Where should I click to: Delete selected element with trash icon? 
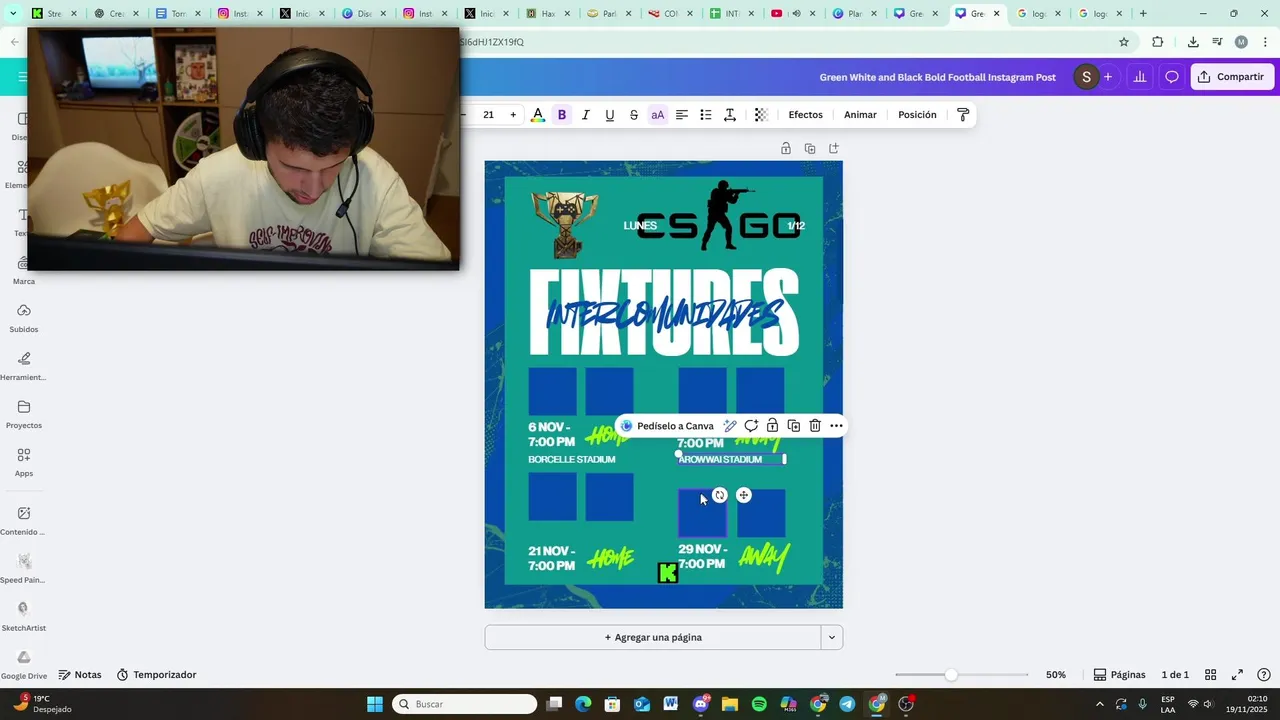coord(815,426)
